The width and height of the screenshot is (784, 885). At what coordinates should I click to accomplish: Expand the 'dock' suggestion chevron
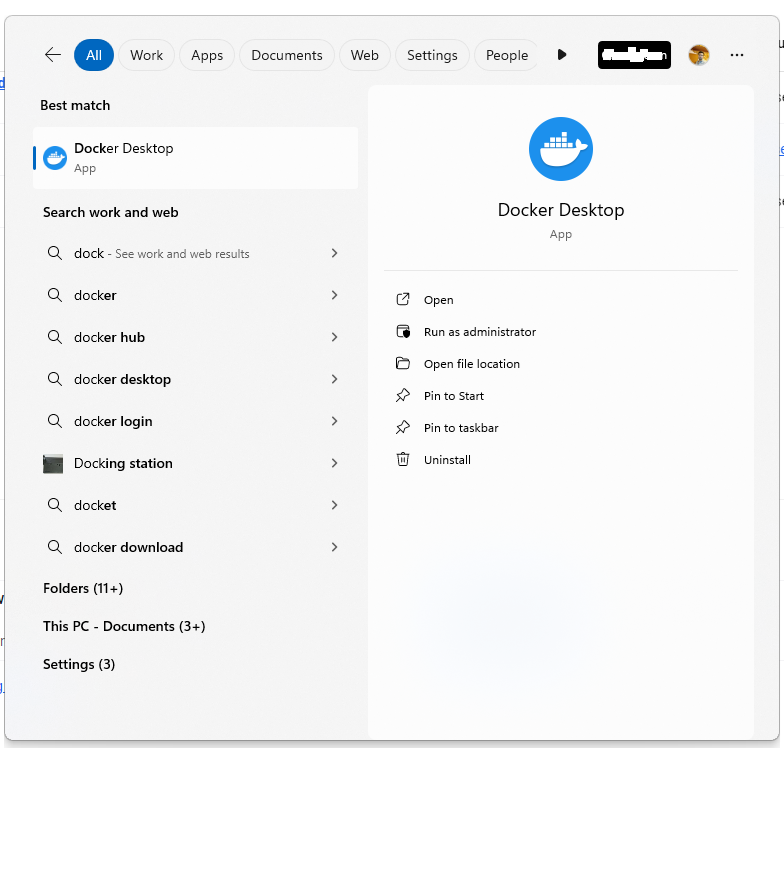click(334, 253)
